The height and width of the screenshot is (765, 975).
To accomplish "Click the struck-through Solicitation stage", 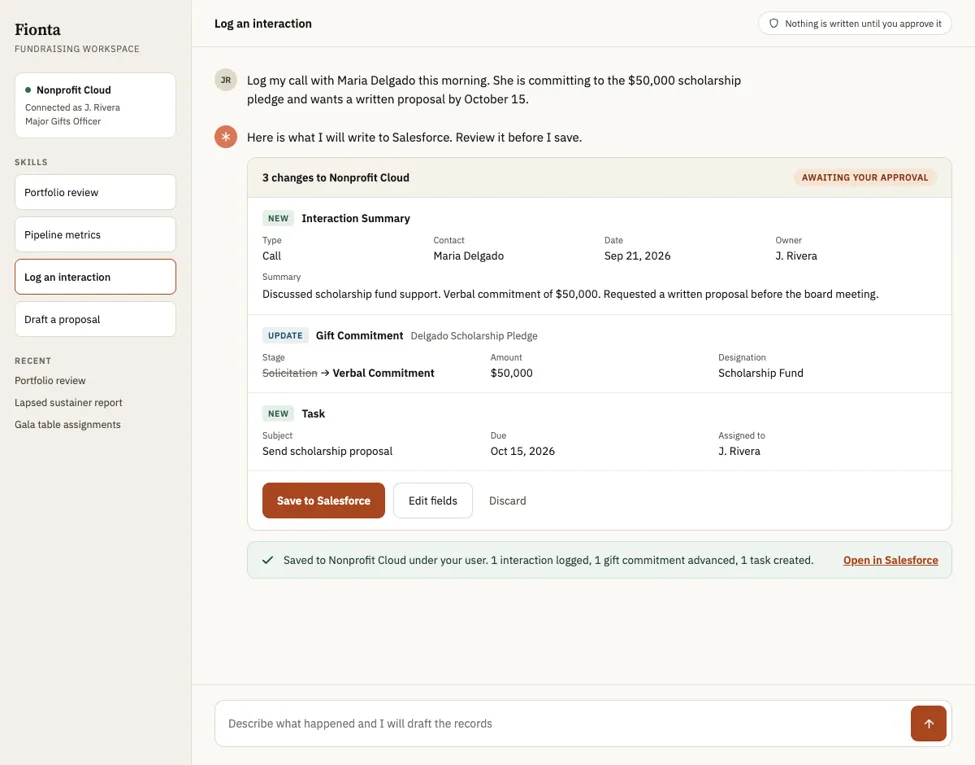I will 290,373.
